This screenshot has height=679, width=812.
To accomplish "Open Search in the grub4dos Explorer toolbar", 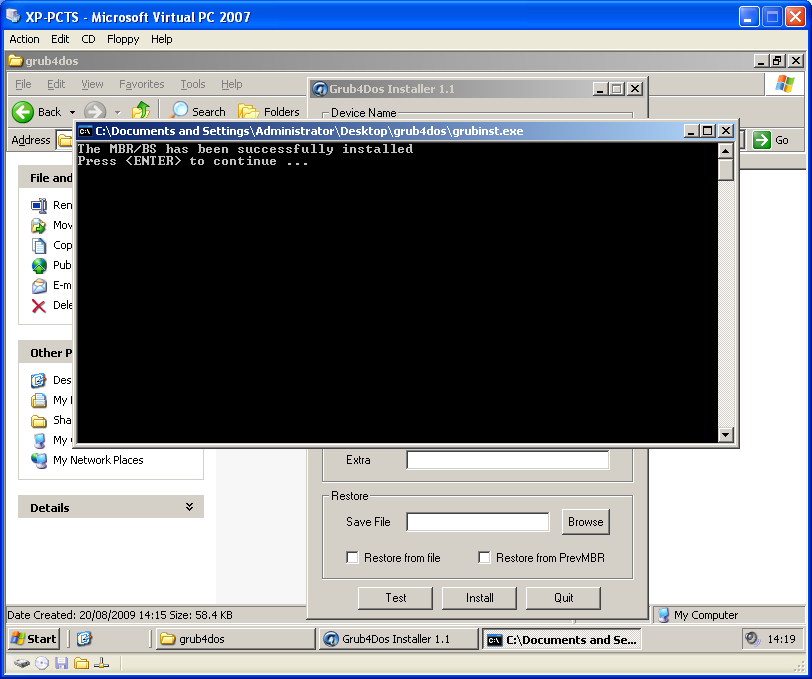I will pos(198,111).
